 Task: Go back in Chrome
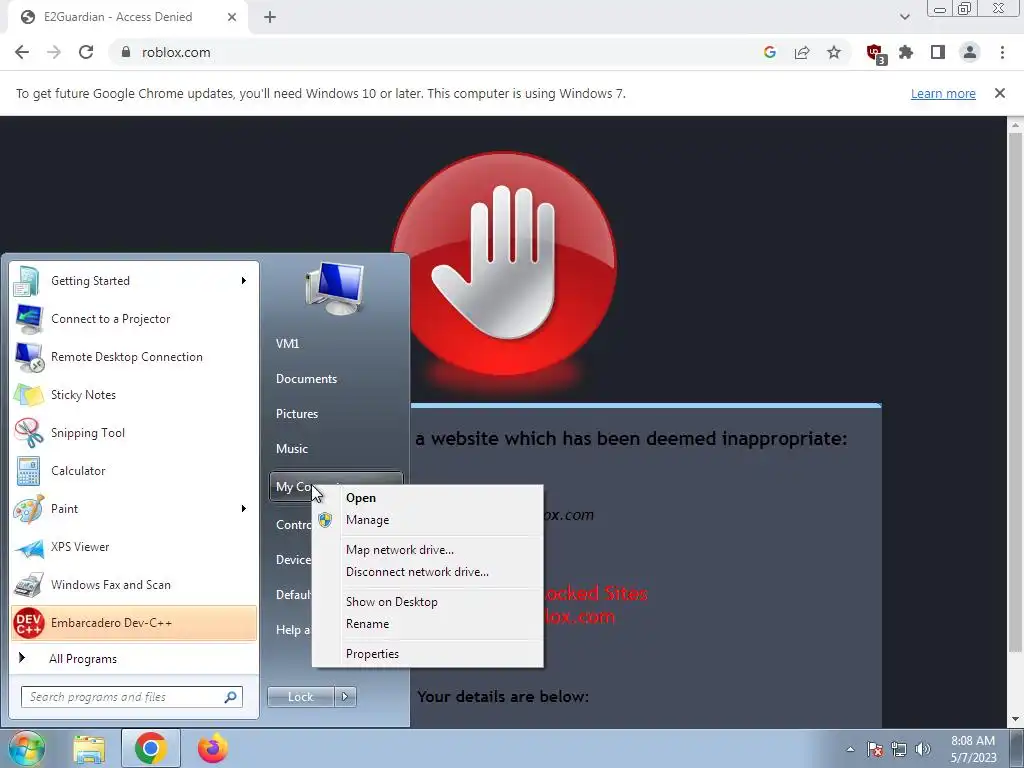tap(22, 52)
